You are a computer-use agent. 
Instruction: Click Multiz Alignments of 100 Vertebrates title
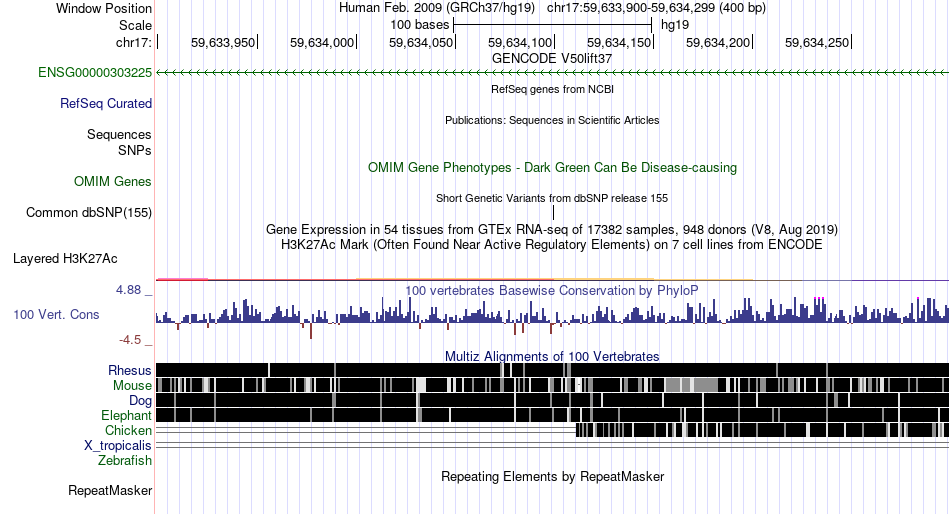[x=552, y=356]
